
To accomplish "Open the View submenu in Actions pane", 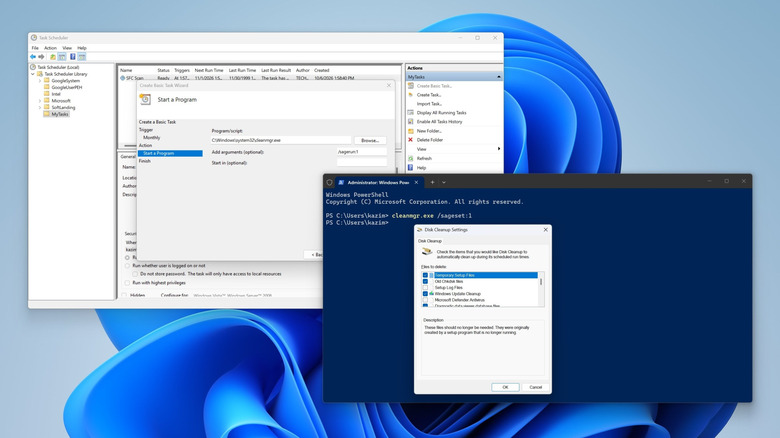I will 498,149.
